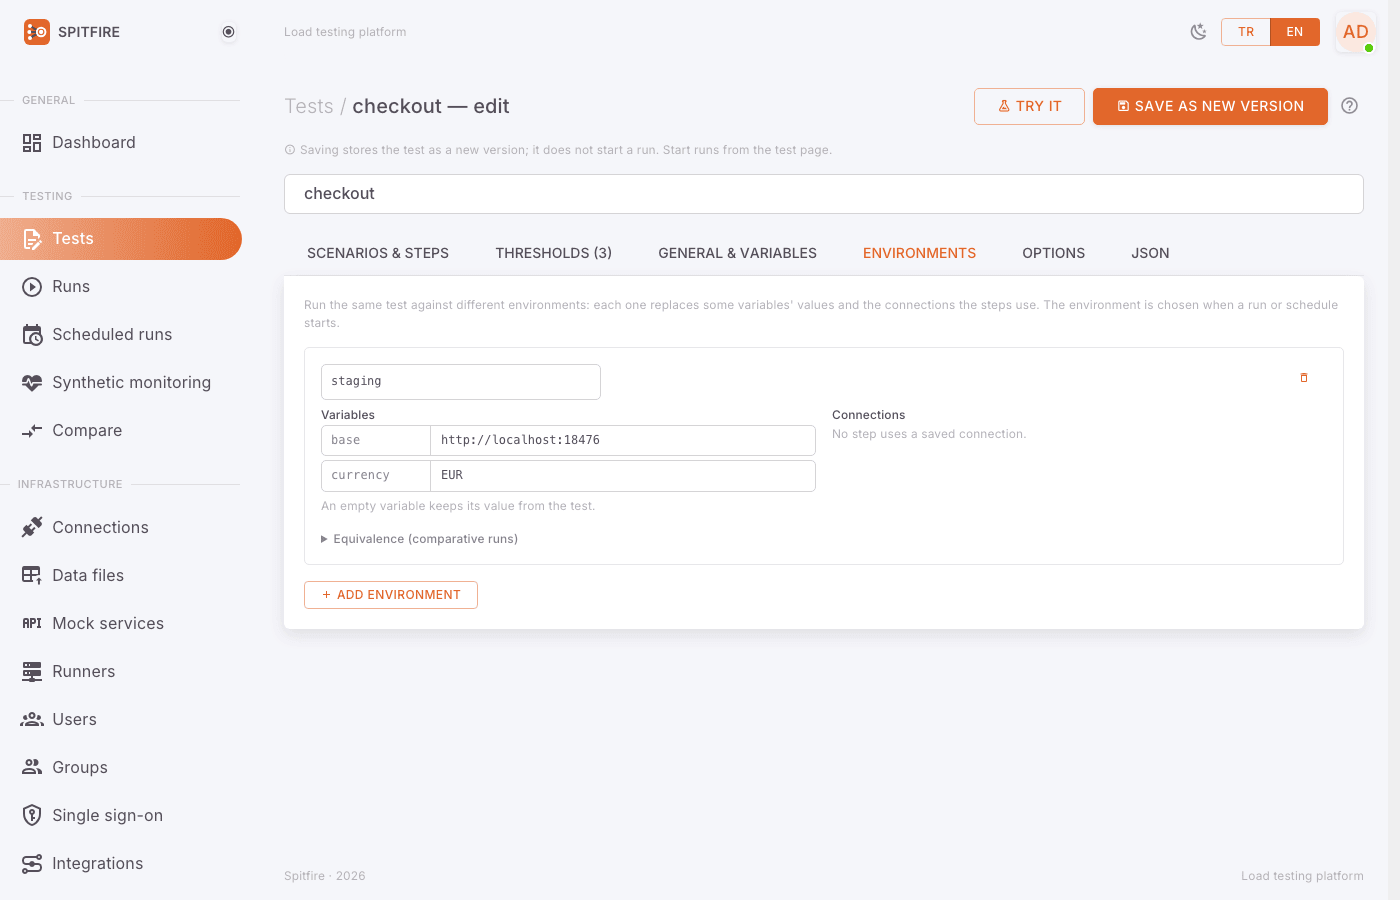Edit the staging environment name field
This screenshot has height=900, width=1400.
click(461, 382)
